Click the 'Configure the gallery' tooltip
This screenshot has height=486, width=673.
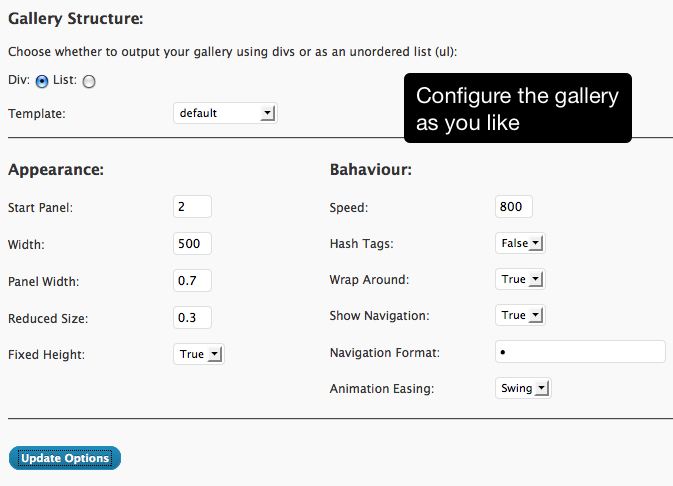518,108
